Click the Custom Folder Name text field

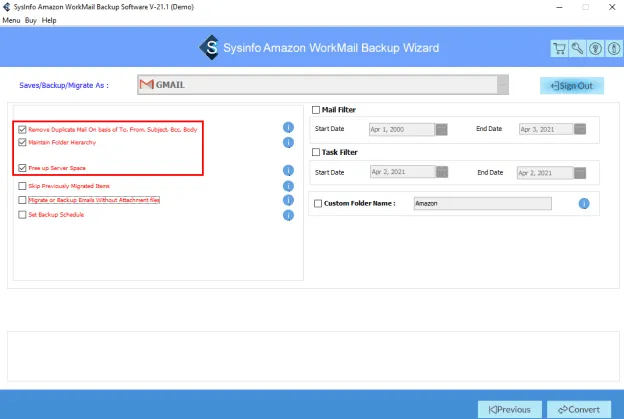click(x=482, y=204)
